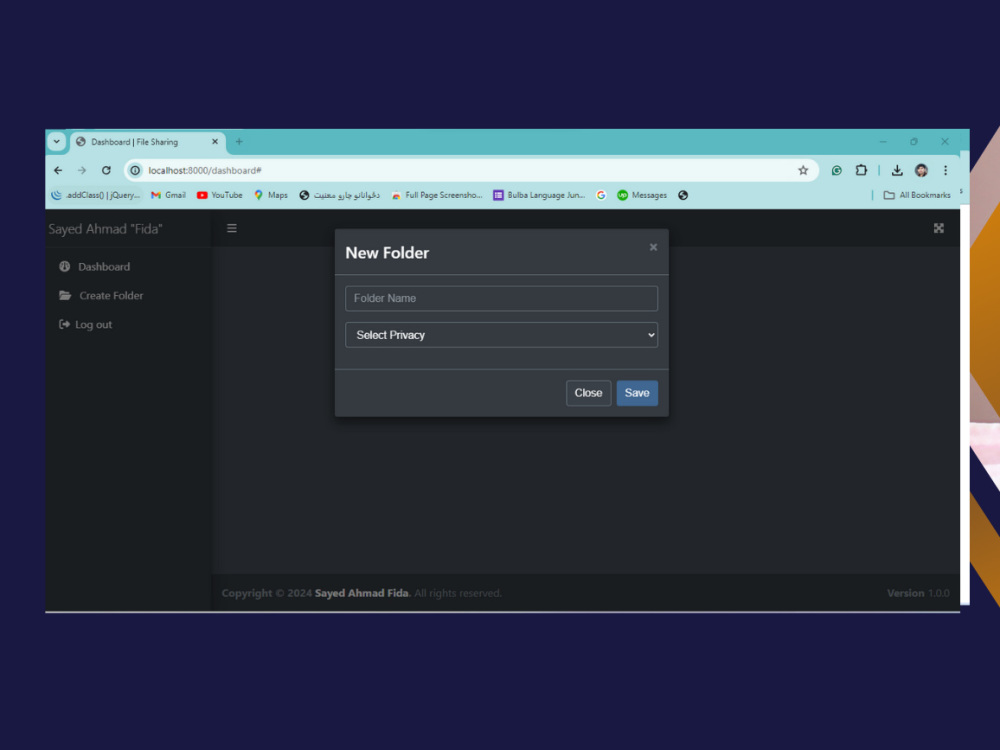Open the Select Privacy dropdown

[x=501, y=335]
